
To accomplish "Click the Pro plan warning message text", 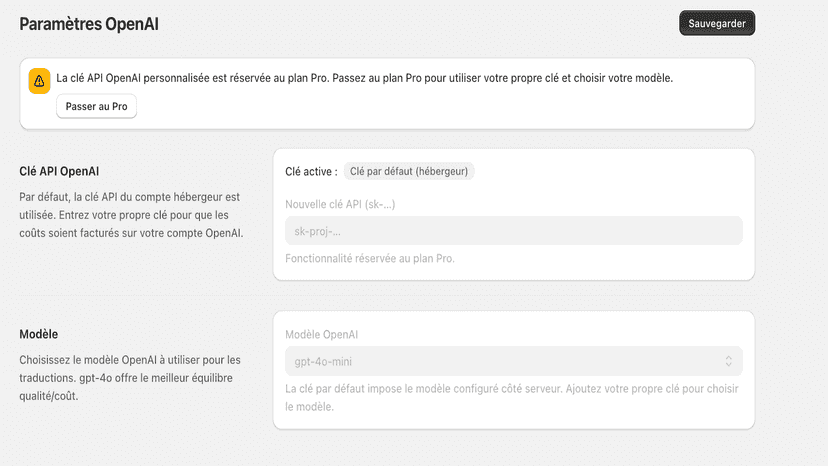I will (x=364, y=78).
